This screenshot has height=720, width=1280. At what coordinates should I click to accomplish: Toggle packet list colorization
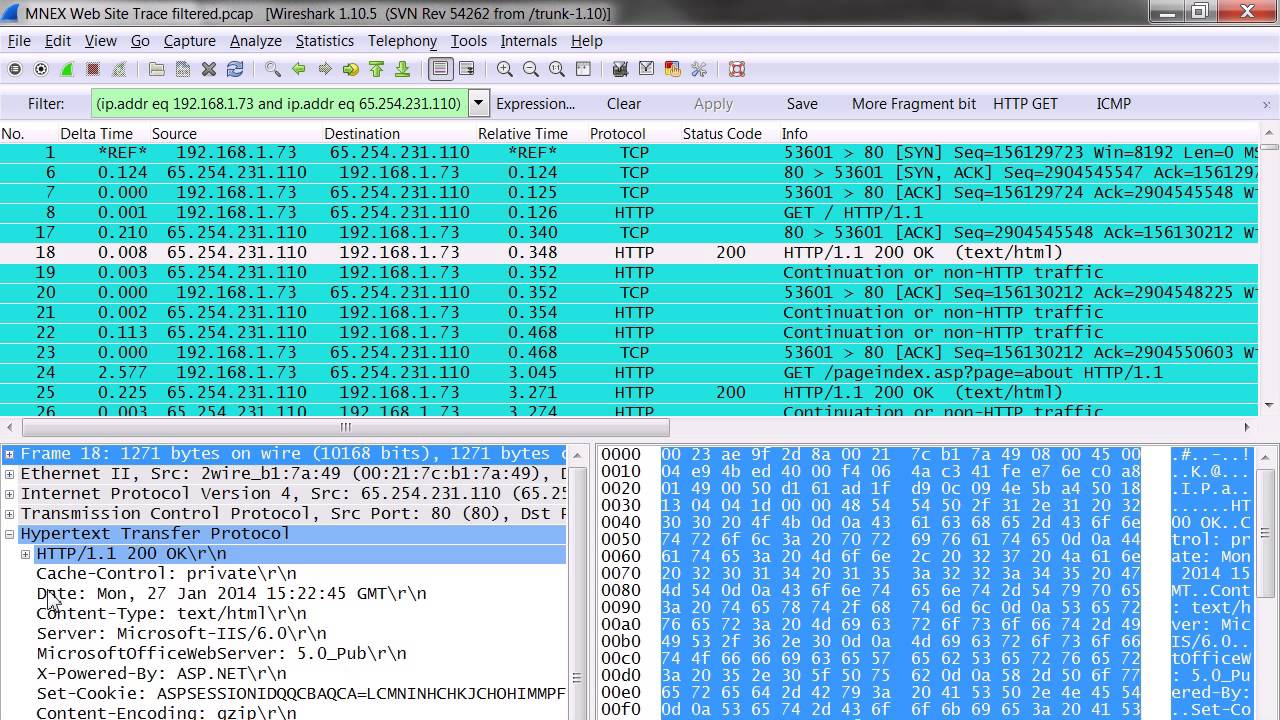pos(441,69)
